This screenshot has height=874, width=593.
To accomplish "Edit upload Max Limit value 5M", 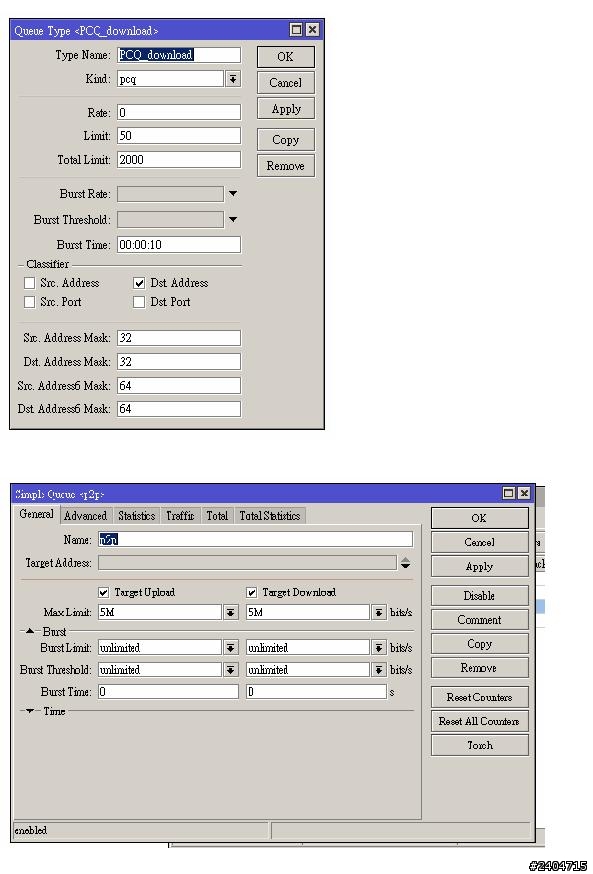I will coord(161,613).
